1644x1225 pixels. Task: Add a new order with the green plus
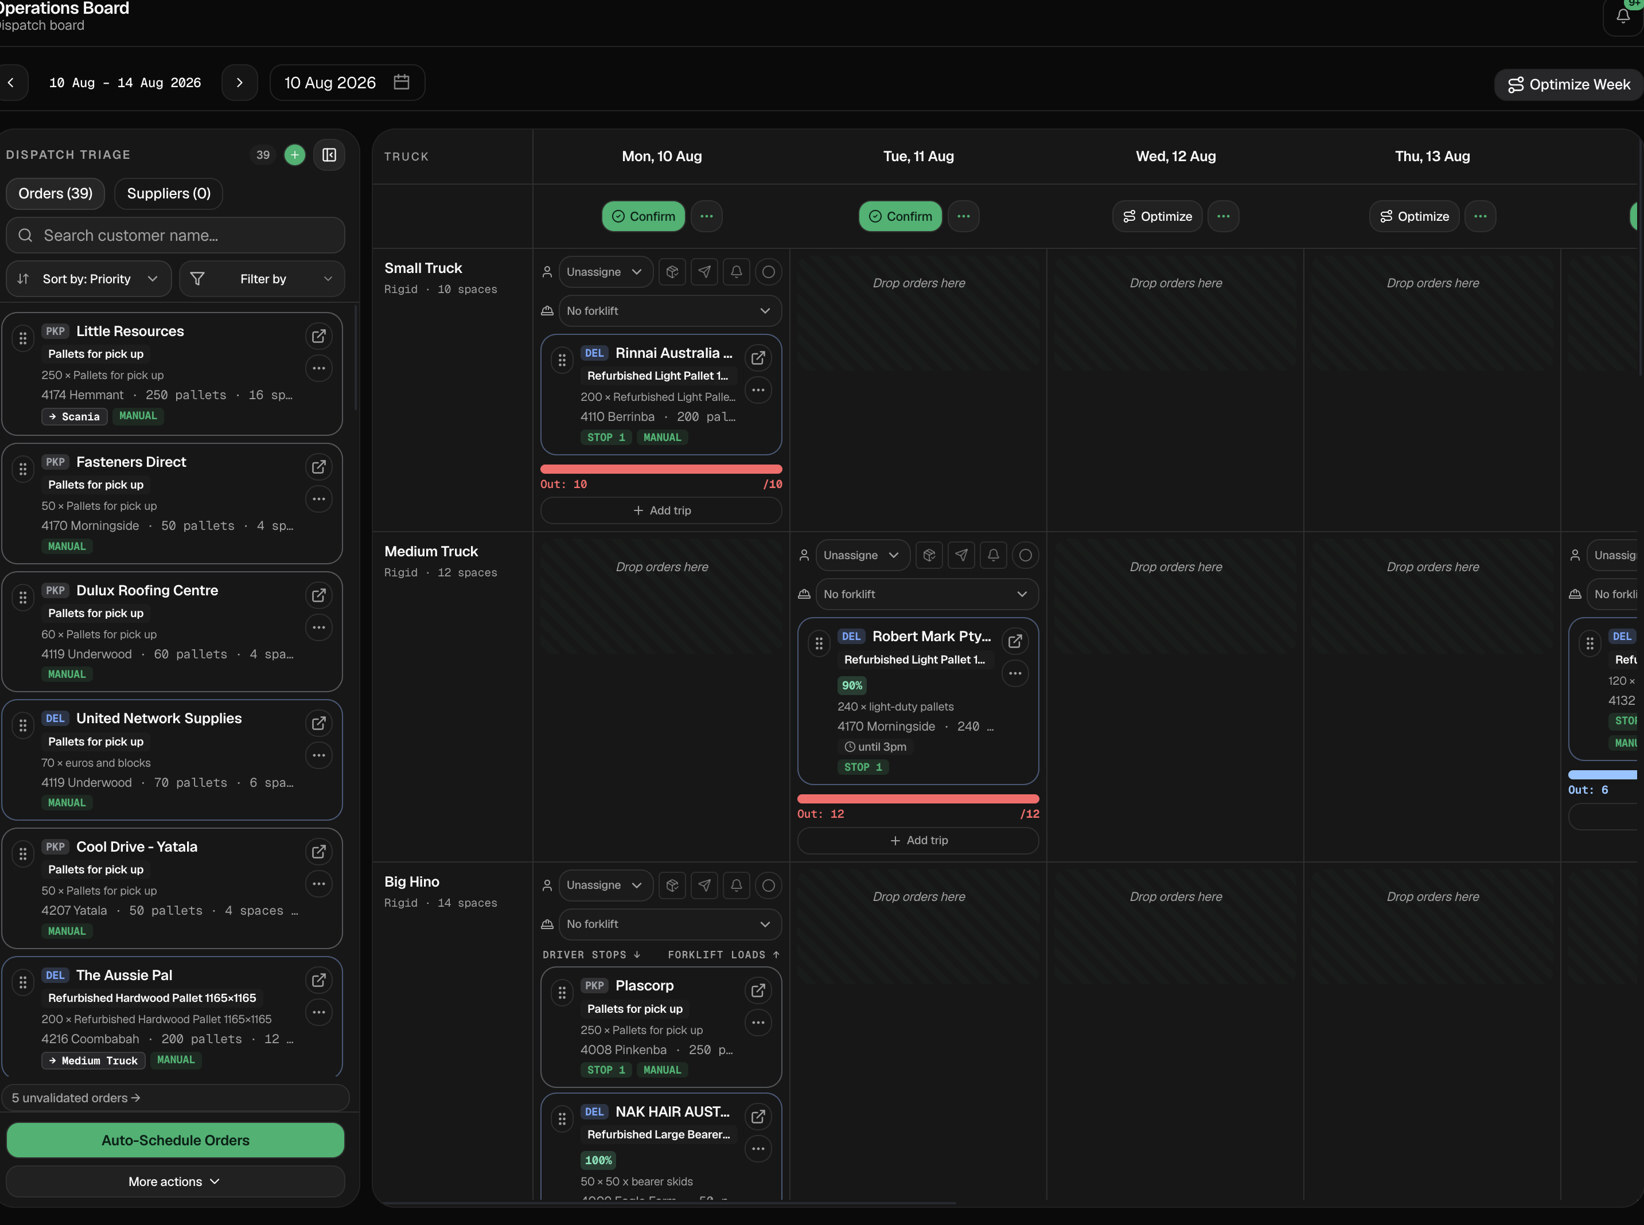294,155
